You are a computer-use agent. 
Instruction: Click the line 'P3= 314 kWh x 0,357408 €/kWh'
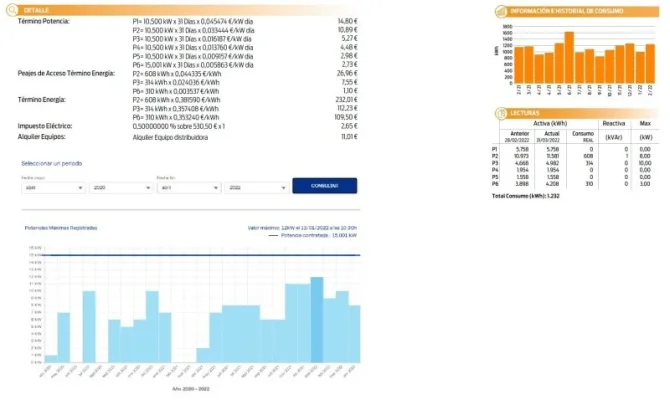point(176,109)
